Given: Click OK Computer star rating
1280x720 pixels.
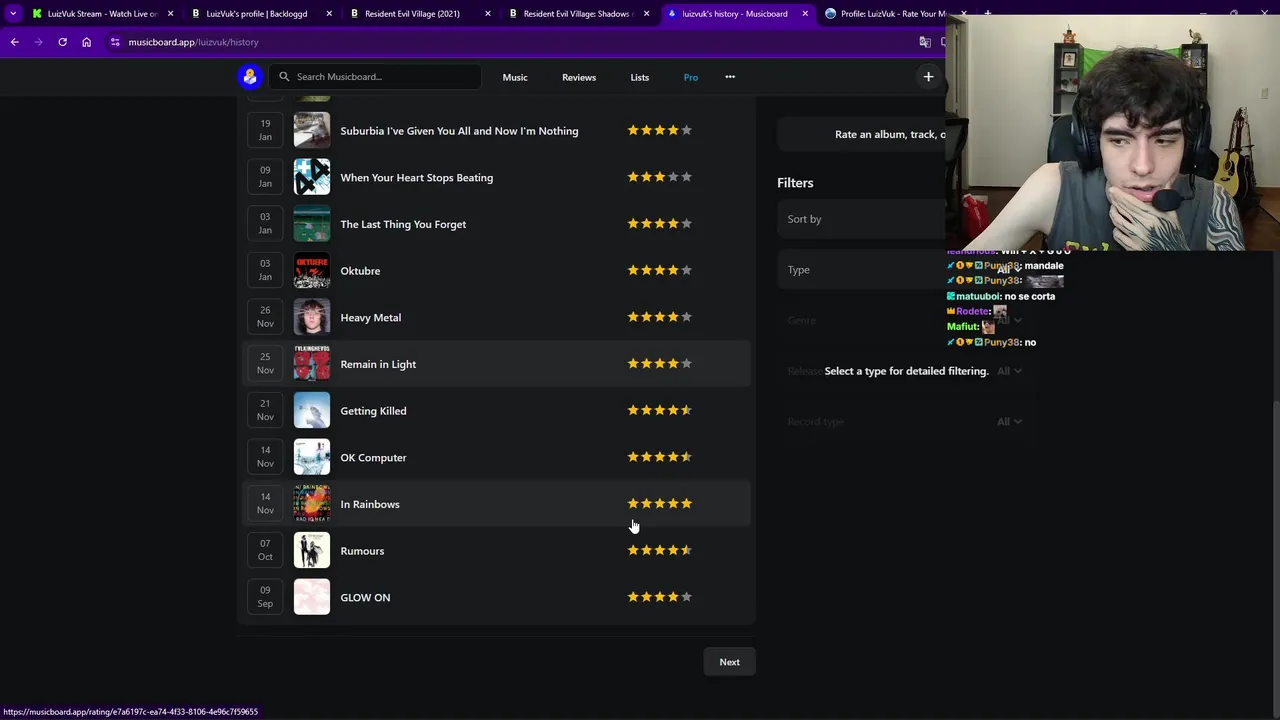Looking at the screenshot, I should 659,457.
